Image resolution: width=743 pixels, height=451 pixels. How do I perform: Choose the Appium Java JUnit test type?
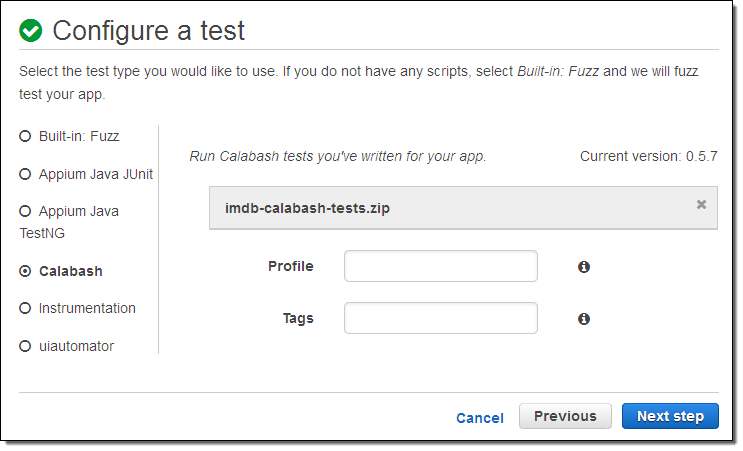25,174
